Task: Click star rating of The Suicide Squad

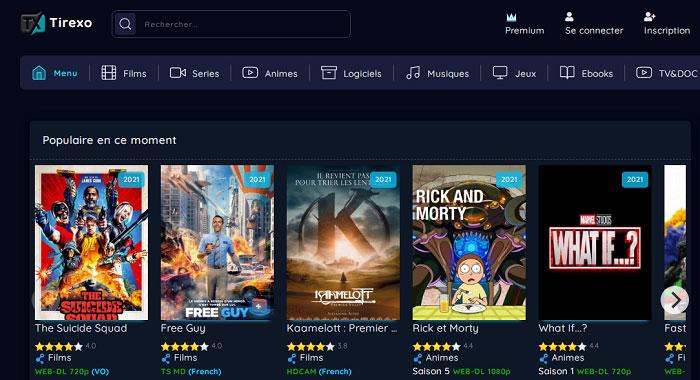Action: [59, 346]
